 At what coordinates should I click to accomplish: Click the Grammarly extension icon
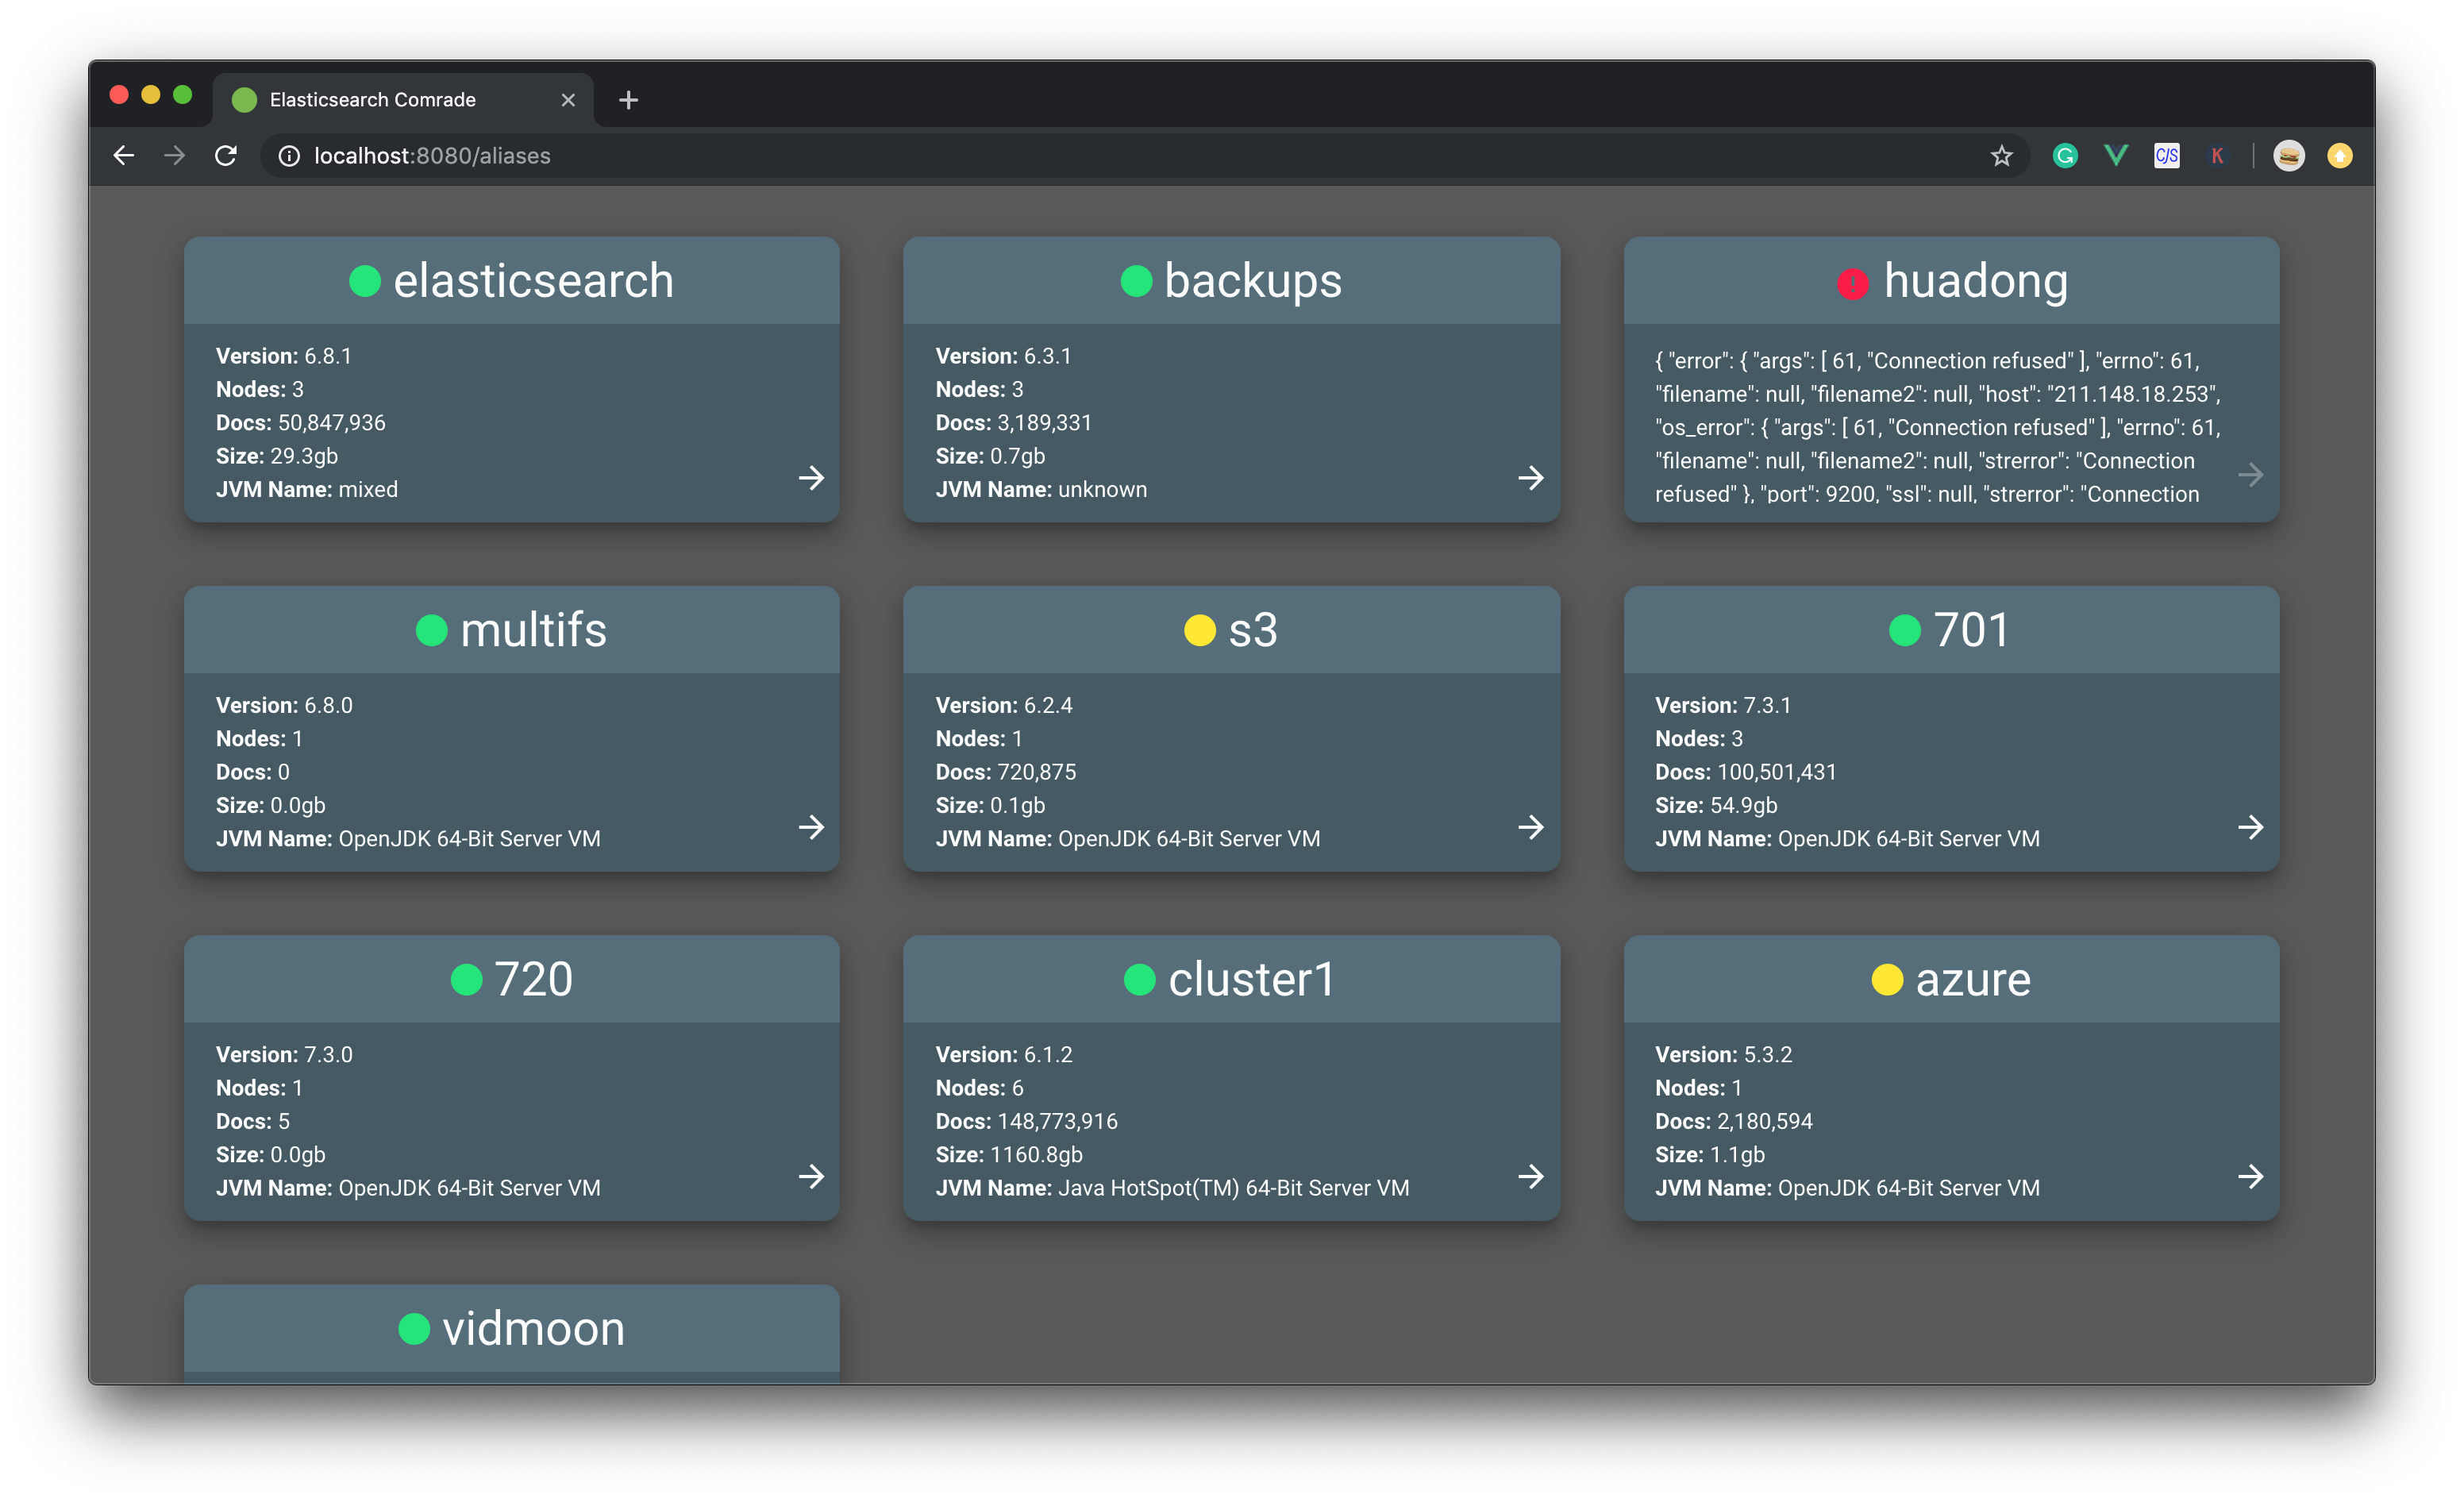(2065, 156)
